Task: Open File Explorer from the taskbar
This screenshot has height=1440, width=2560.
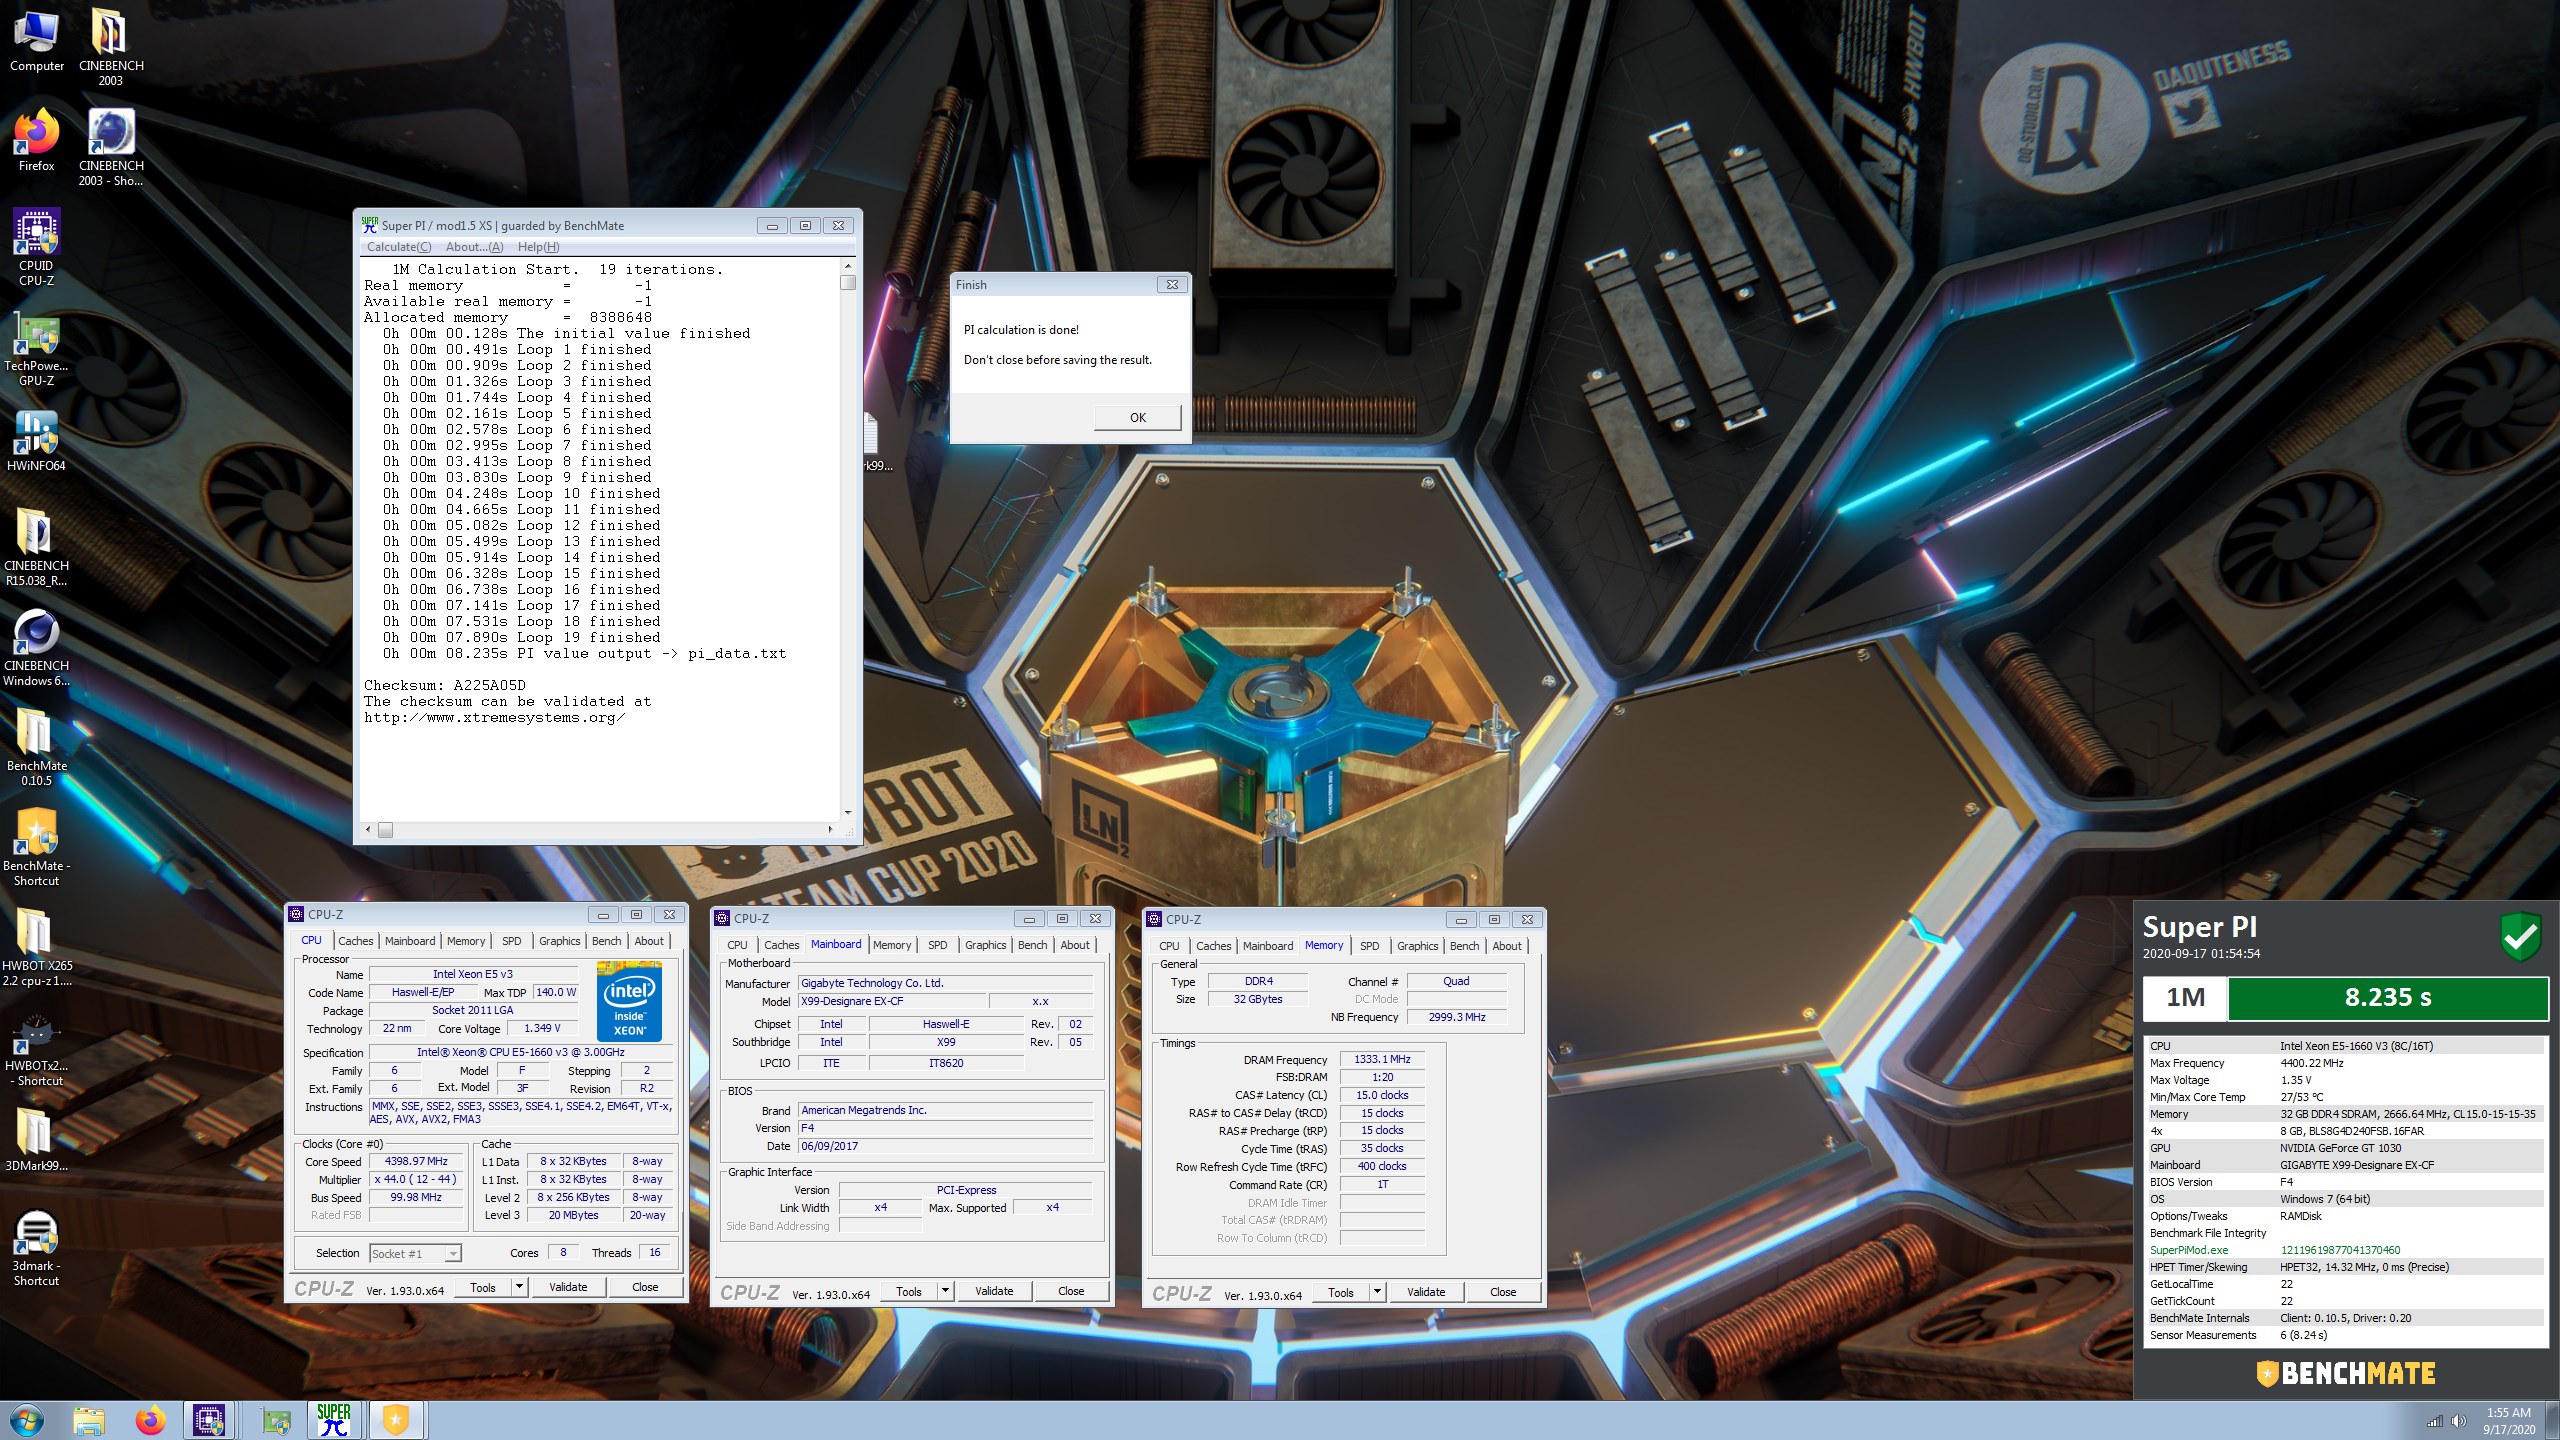Action: tap(89, 1420)
